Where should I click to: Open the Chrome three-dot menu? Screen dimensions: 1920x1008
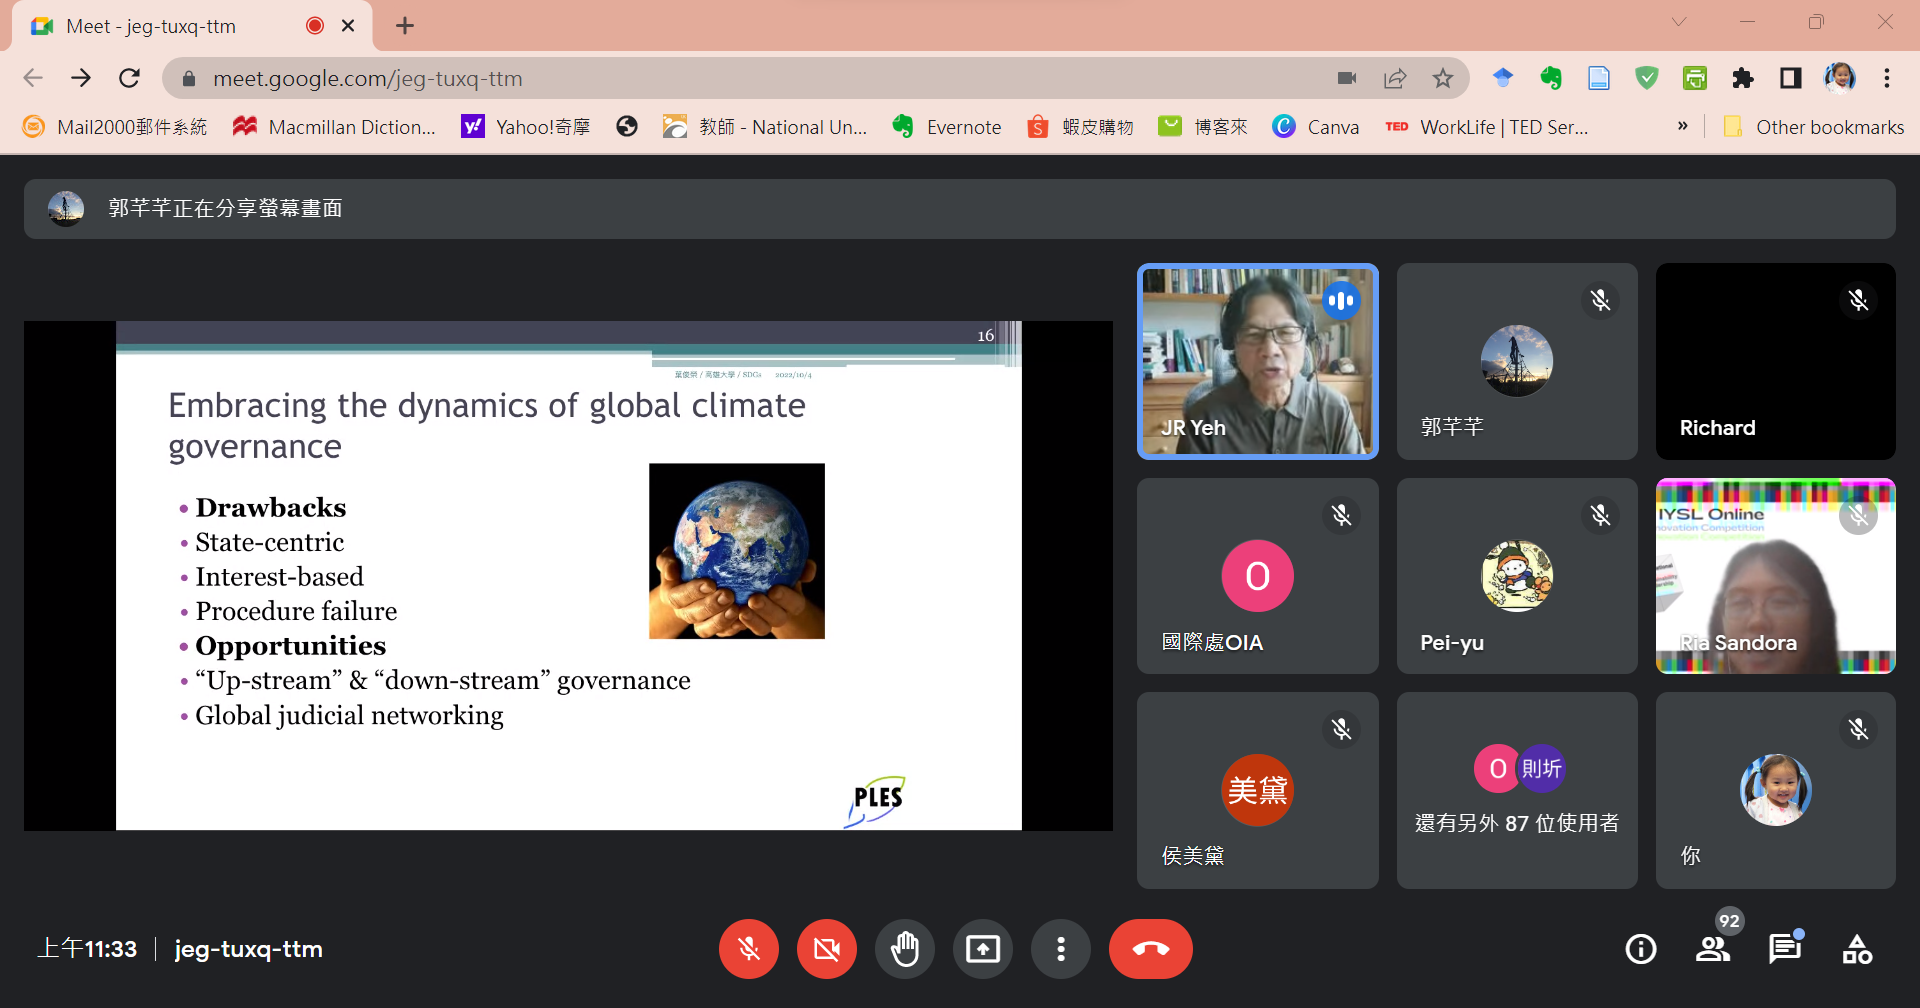coord(1887,78)
